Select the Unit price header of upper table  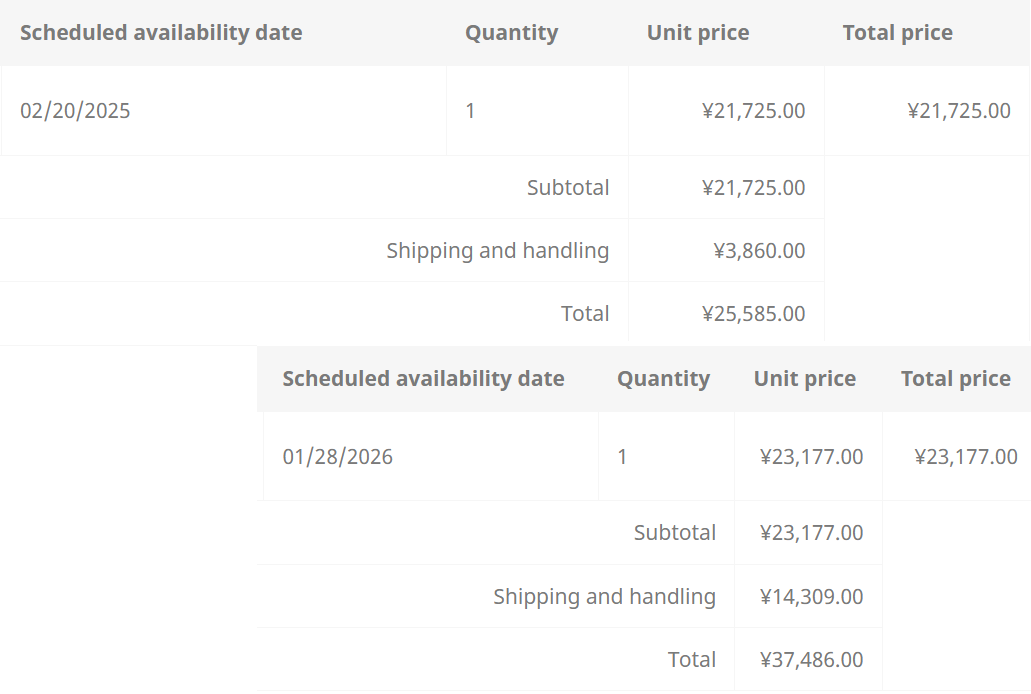click(698, 33)
